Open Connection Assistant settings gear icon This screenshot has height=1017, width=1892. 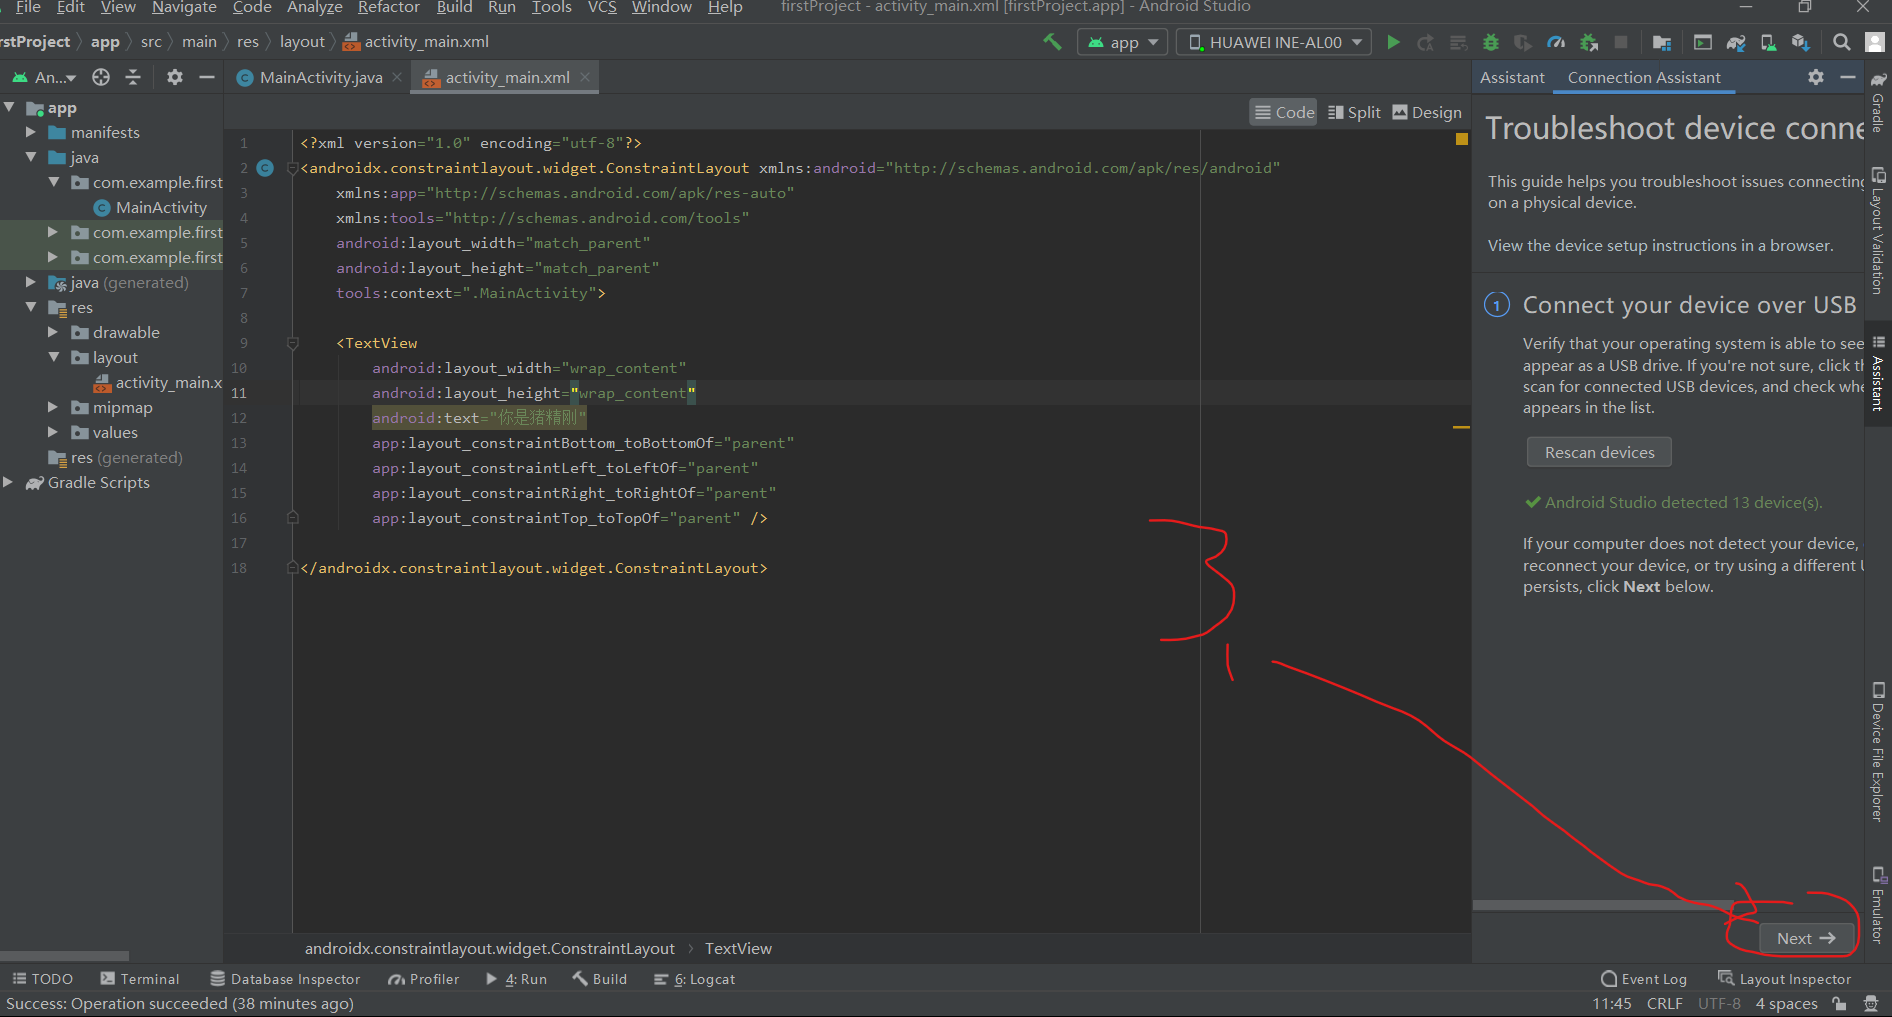coord(1816,77)
